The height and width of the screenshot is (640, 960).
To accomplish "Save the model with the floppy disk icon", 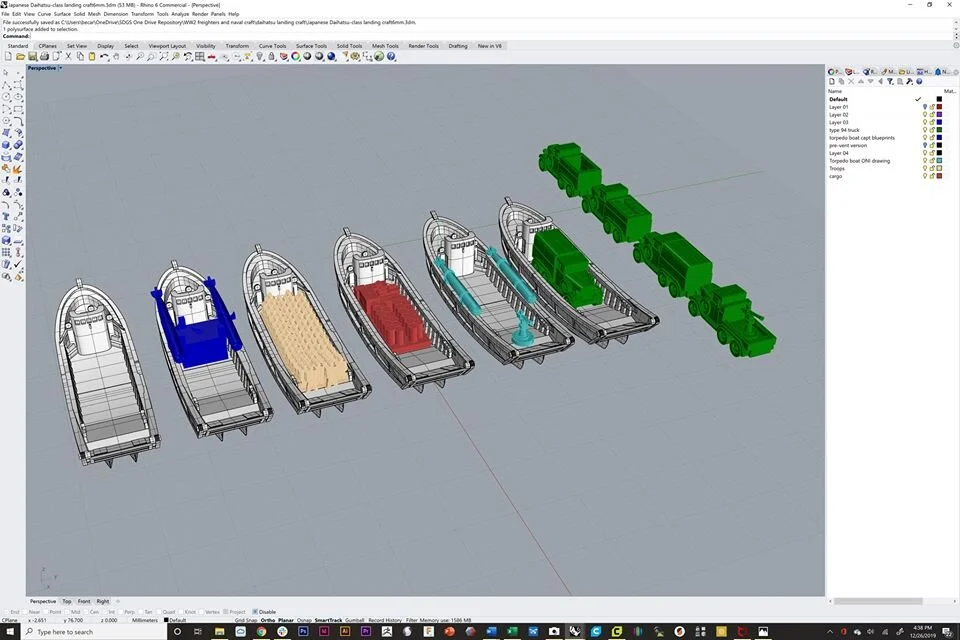I will (x=32, y=56).
